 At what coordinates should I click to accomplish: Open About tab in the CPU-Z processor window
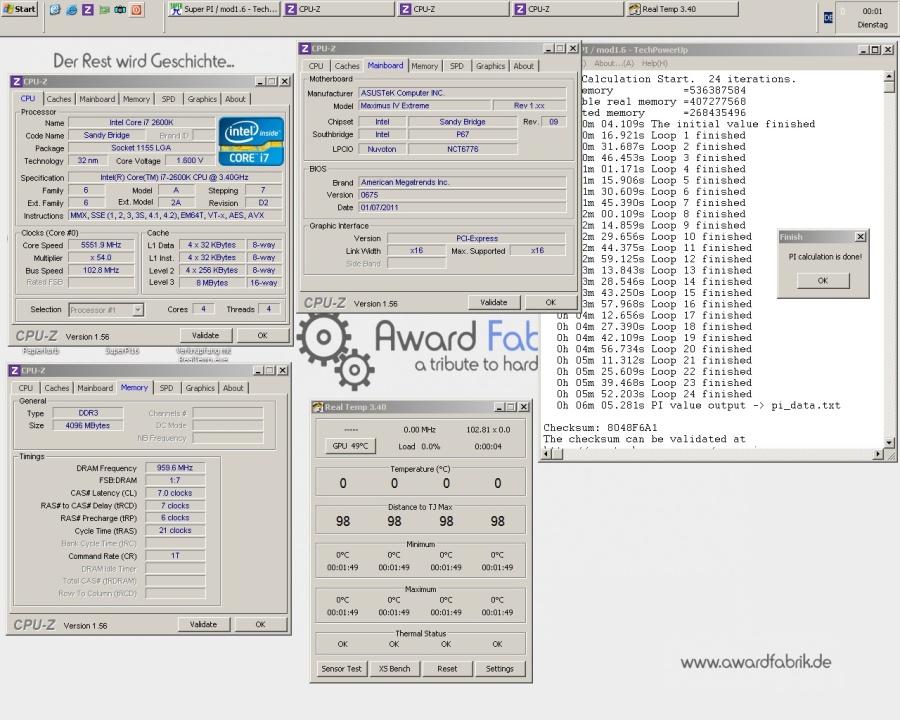tap(235, 99)
